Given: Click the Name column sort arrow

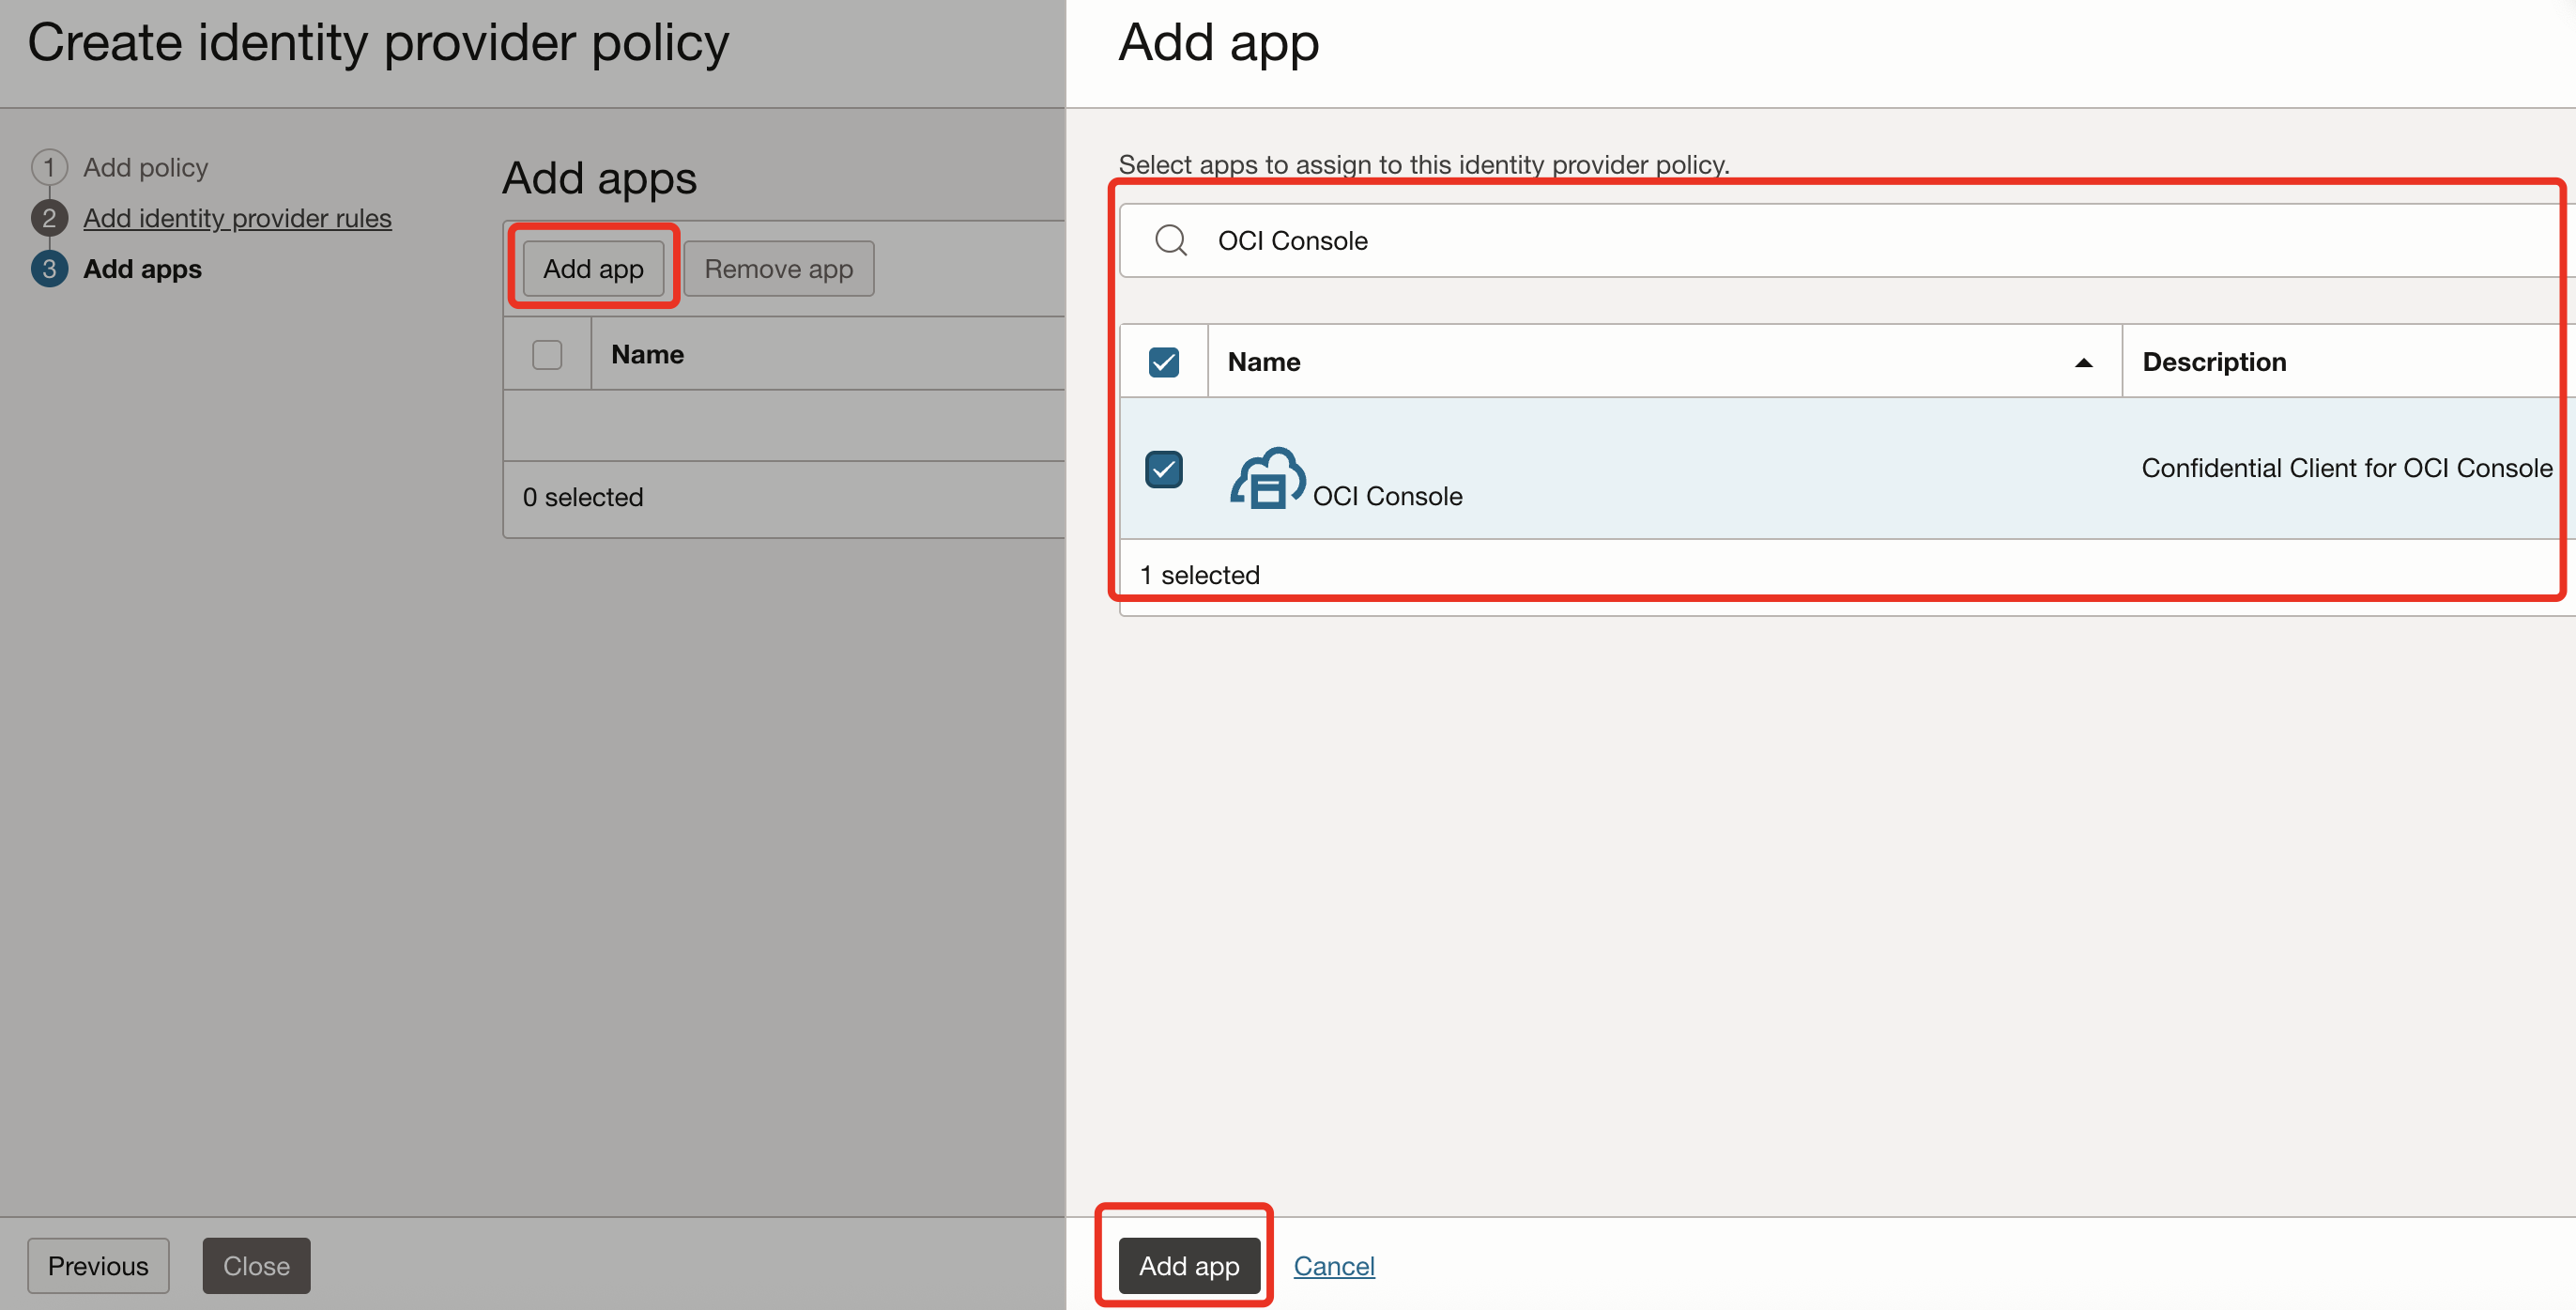Looking at the screenshot, I should point(2083,363).
